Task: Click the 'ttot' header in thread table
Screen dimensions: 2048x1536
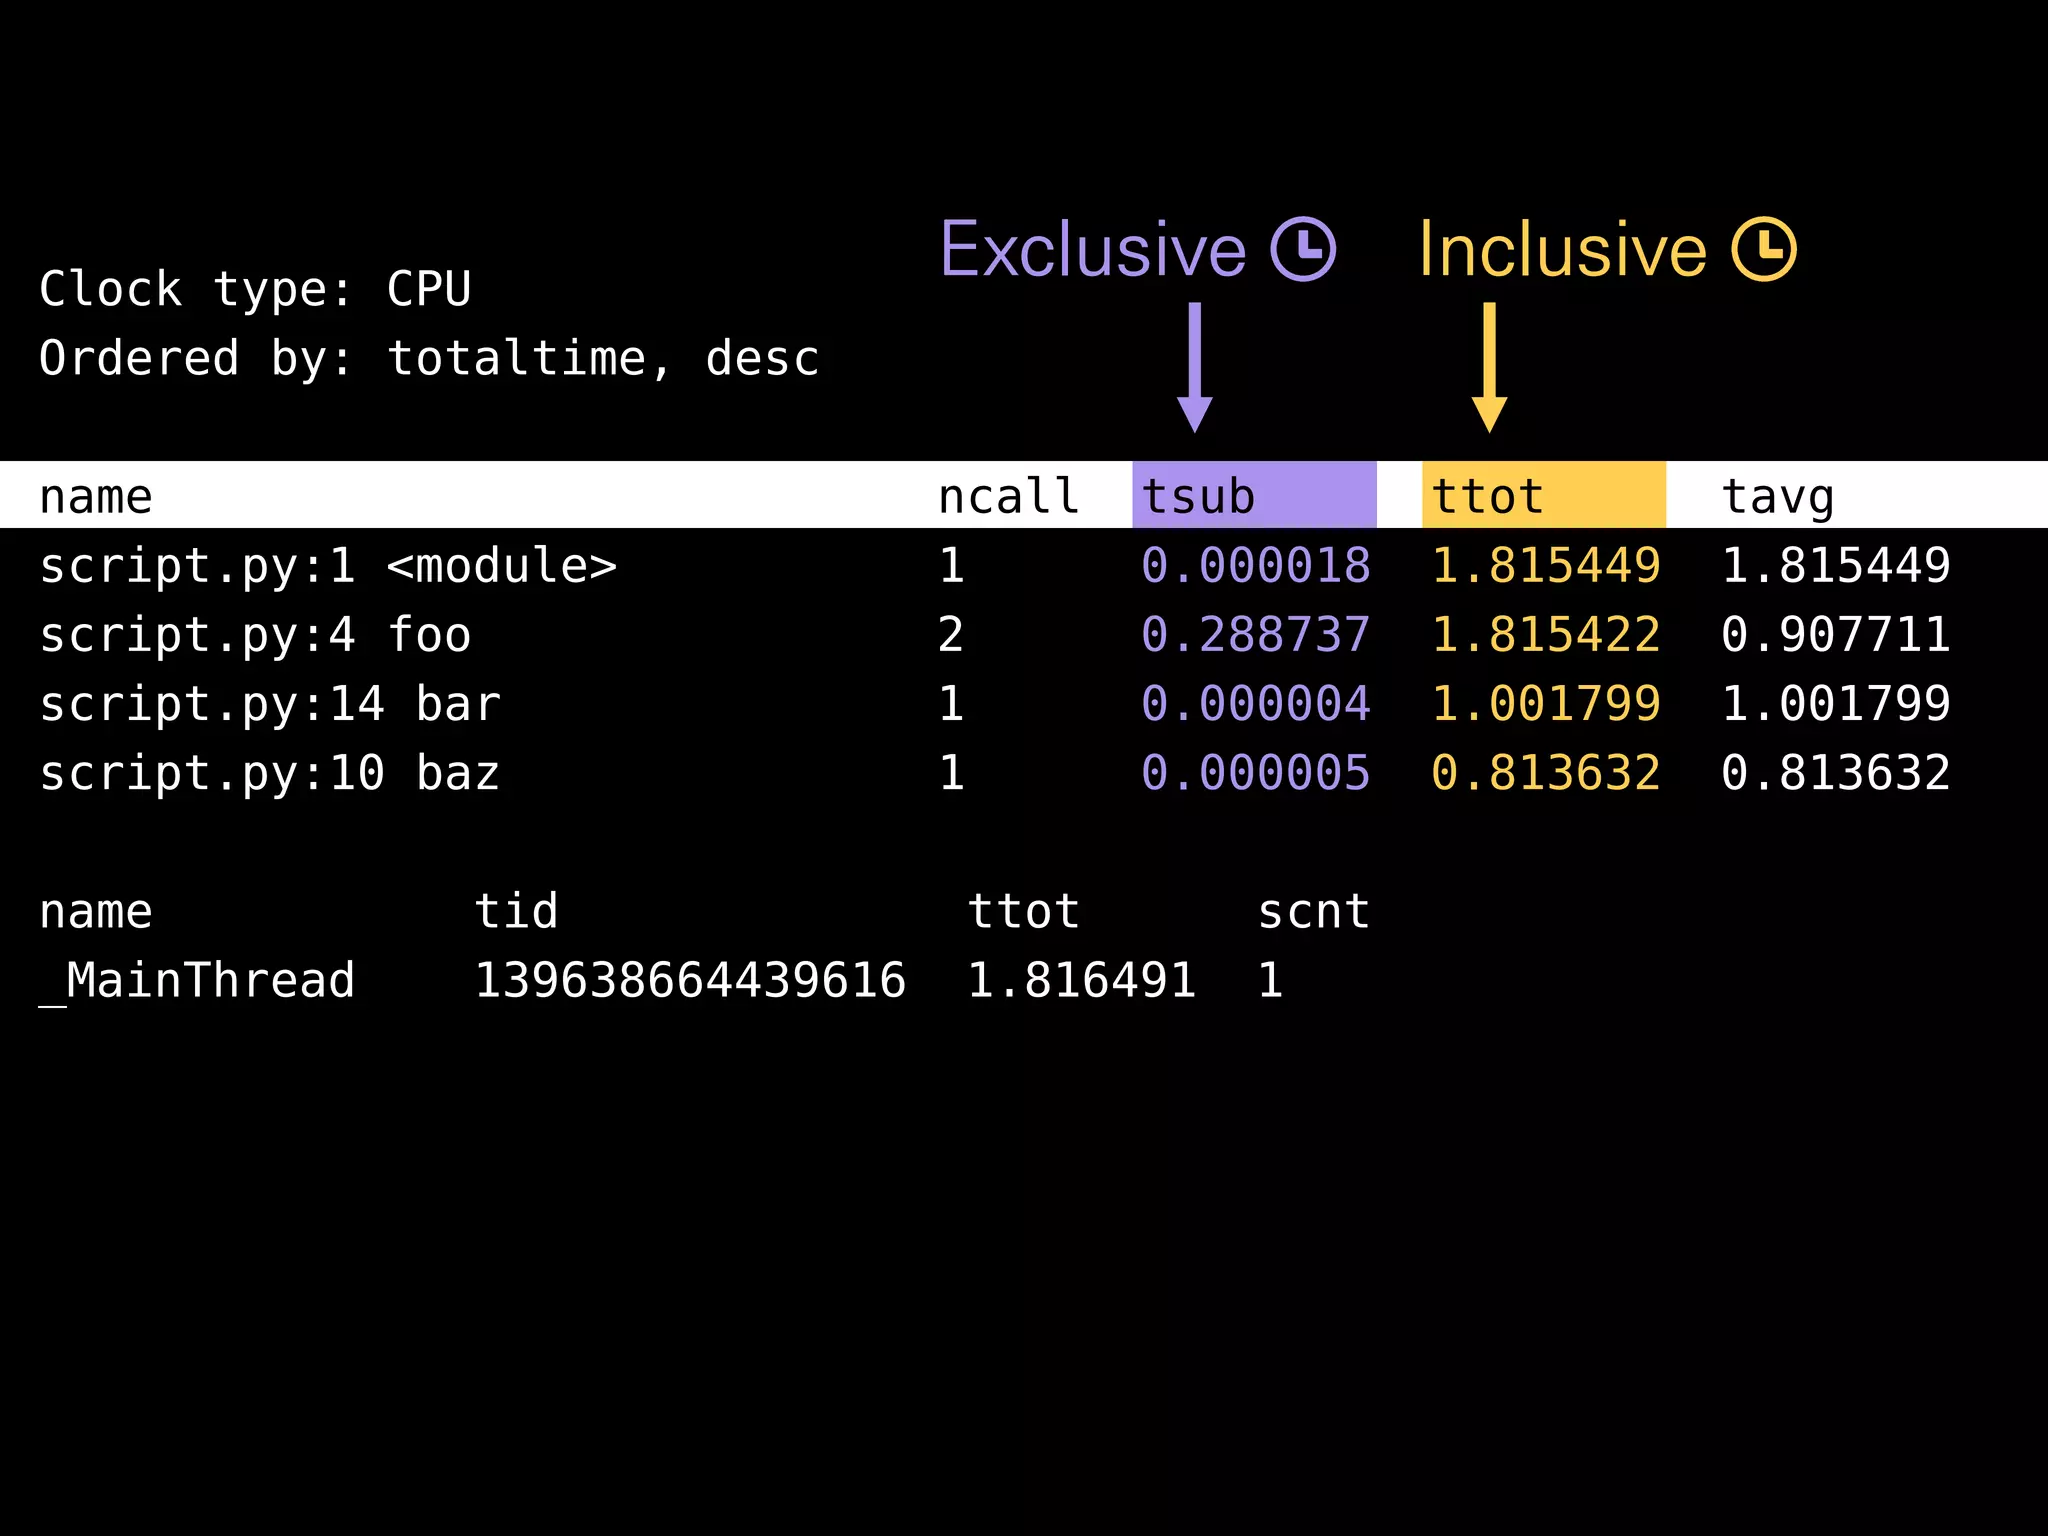Action: tap(1024, 912)
